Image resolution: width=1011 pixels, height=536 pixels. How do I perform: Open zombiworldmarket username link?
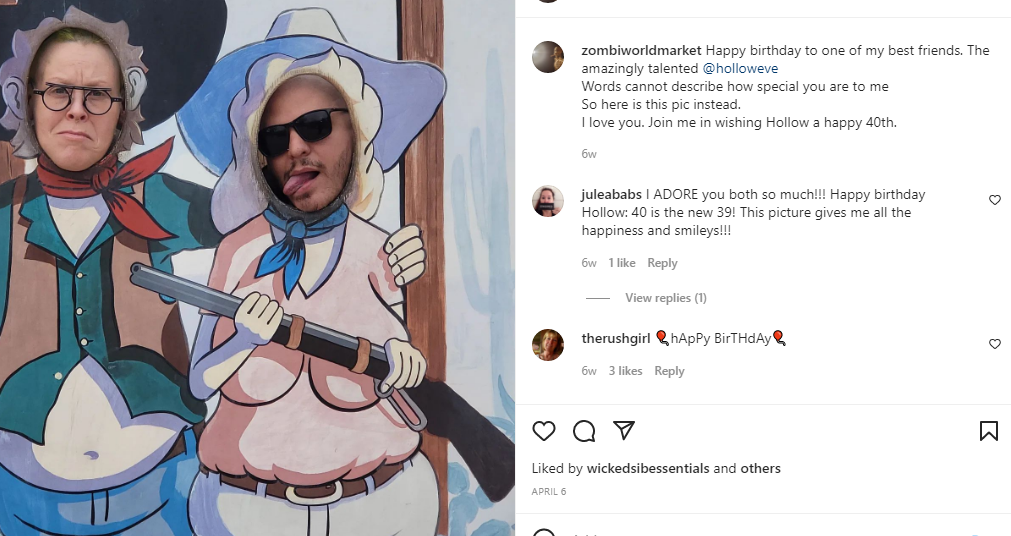pos(642,50)
